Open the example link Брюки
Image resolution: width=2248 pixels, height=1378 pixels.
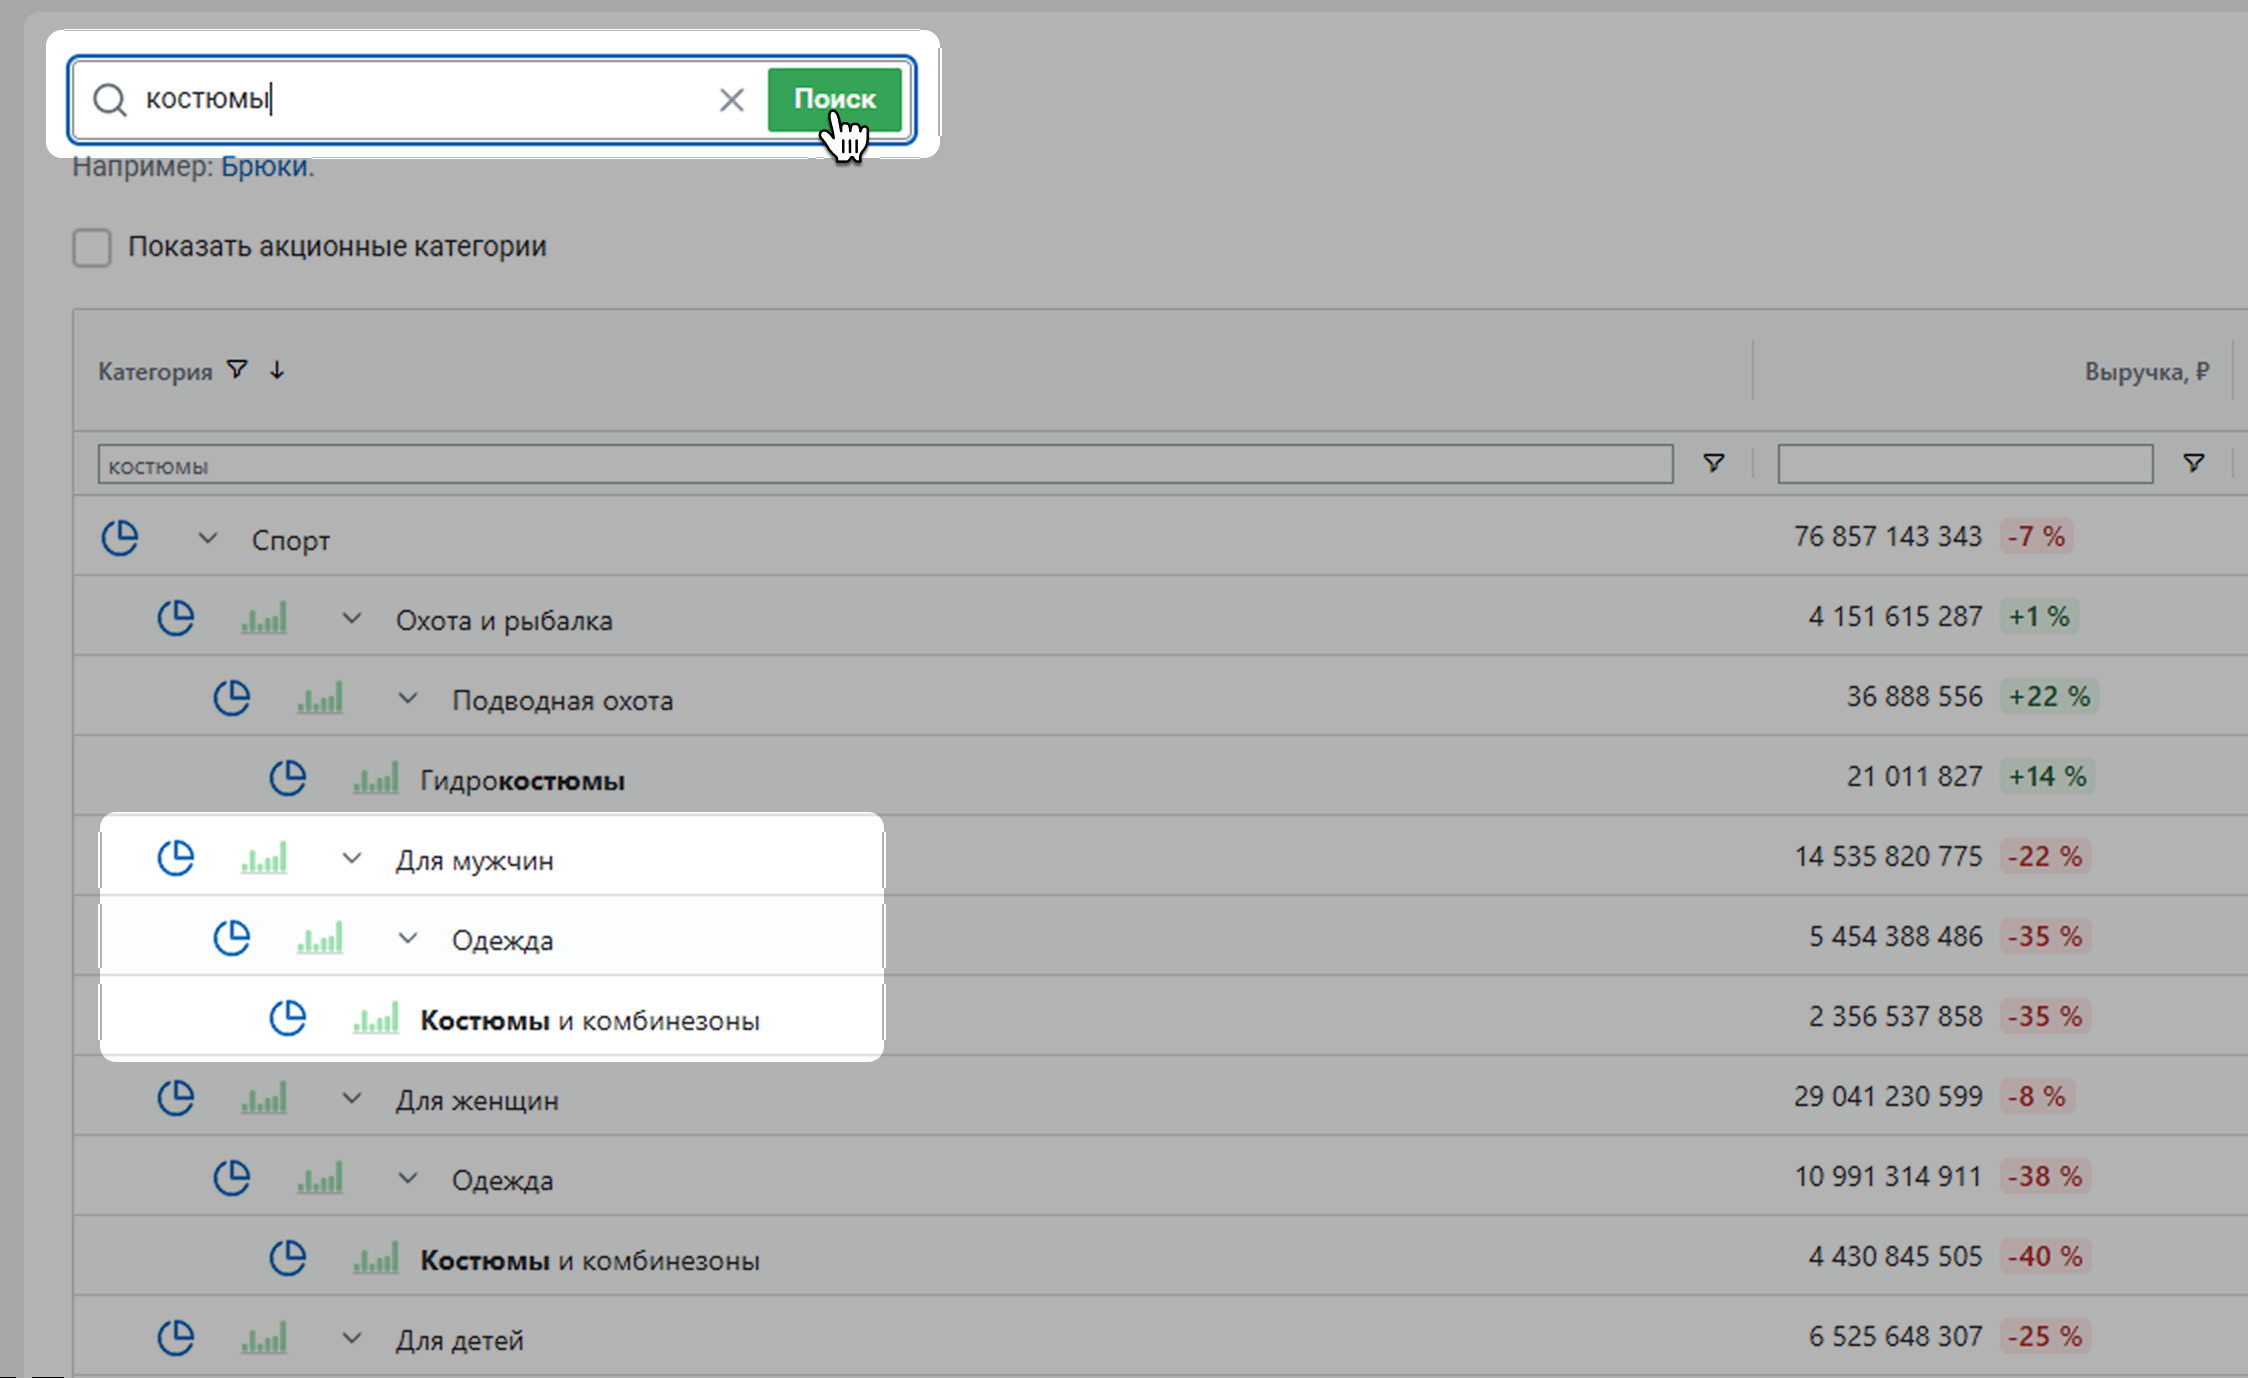[264, 166]
